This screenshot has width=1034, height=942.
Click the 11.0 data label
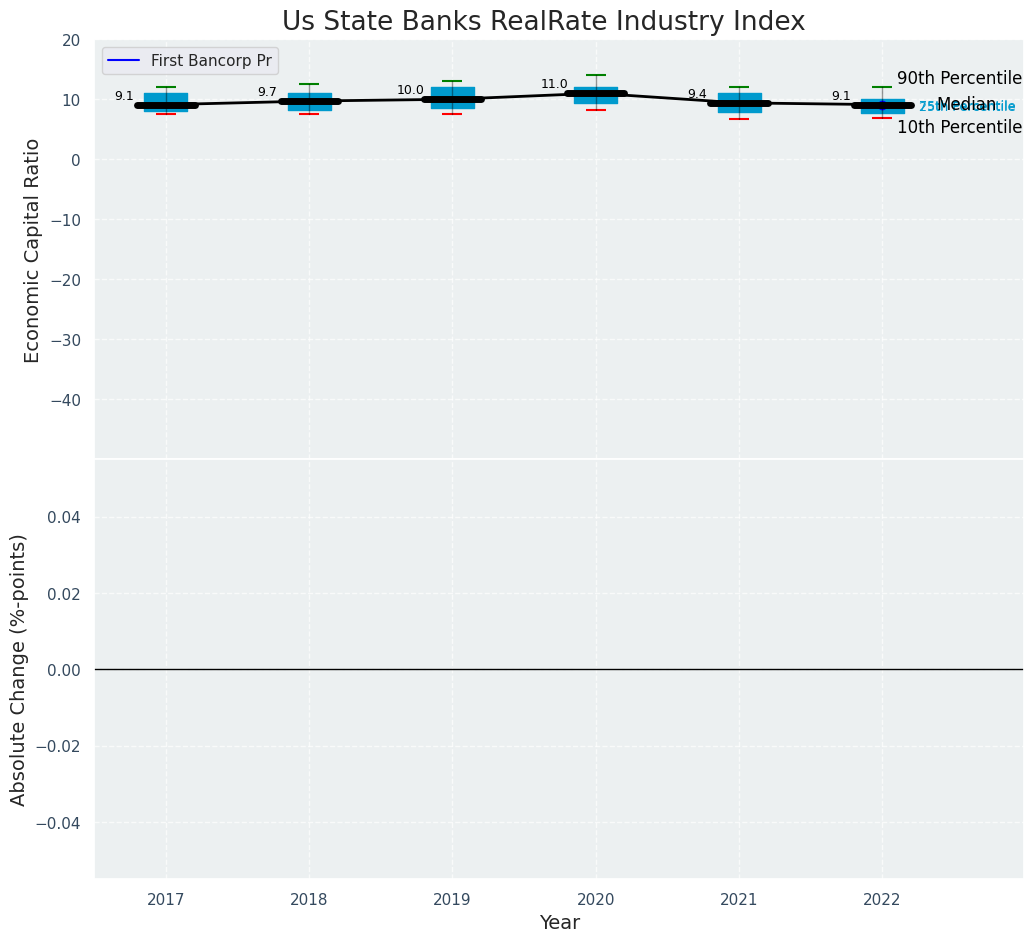coord(554,85)
